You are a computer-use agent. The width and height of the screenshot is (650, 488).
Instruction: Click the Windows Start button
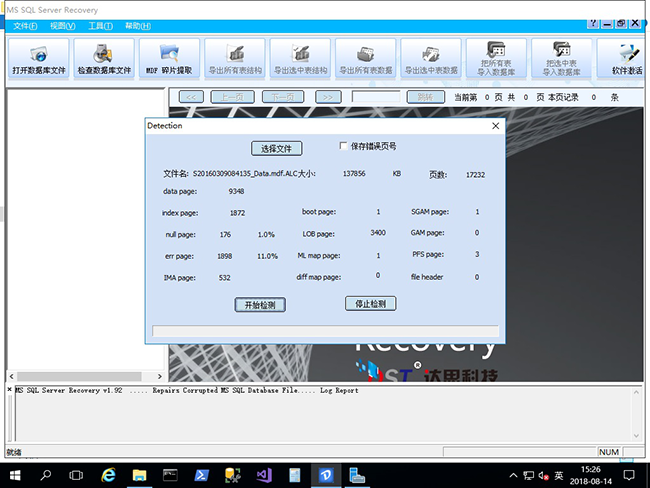click(15, 473)
